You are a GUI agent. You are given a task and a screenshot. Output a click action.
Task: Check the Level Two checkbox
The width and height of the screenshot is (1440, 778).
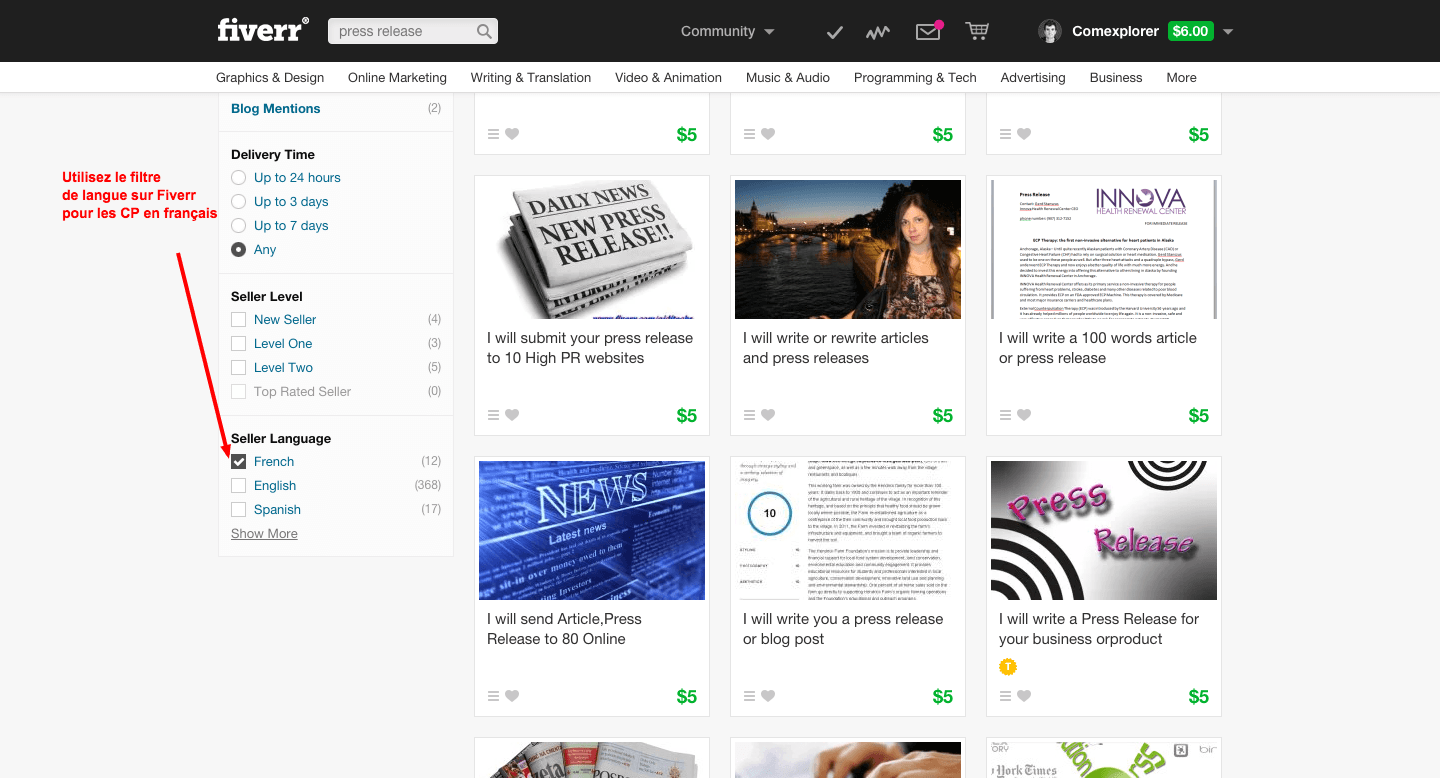(238, 367)
